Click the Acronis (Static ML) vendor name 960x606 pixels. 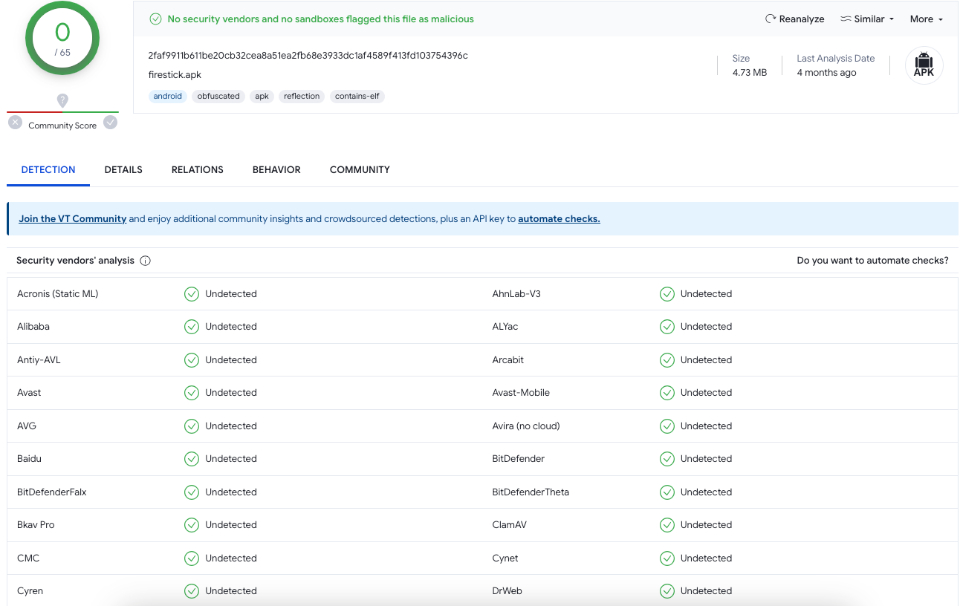pyautogui.click(x=58, y=294)
